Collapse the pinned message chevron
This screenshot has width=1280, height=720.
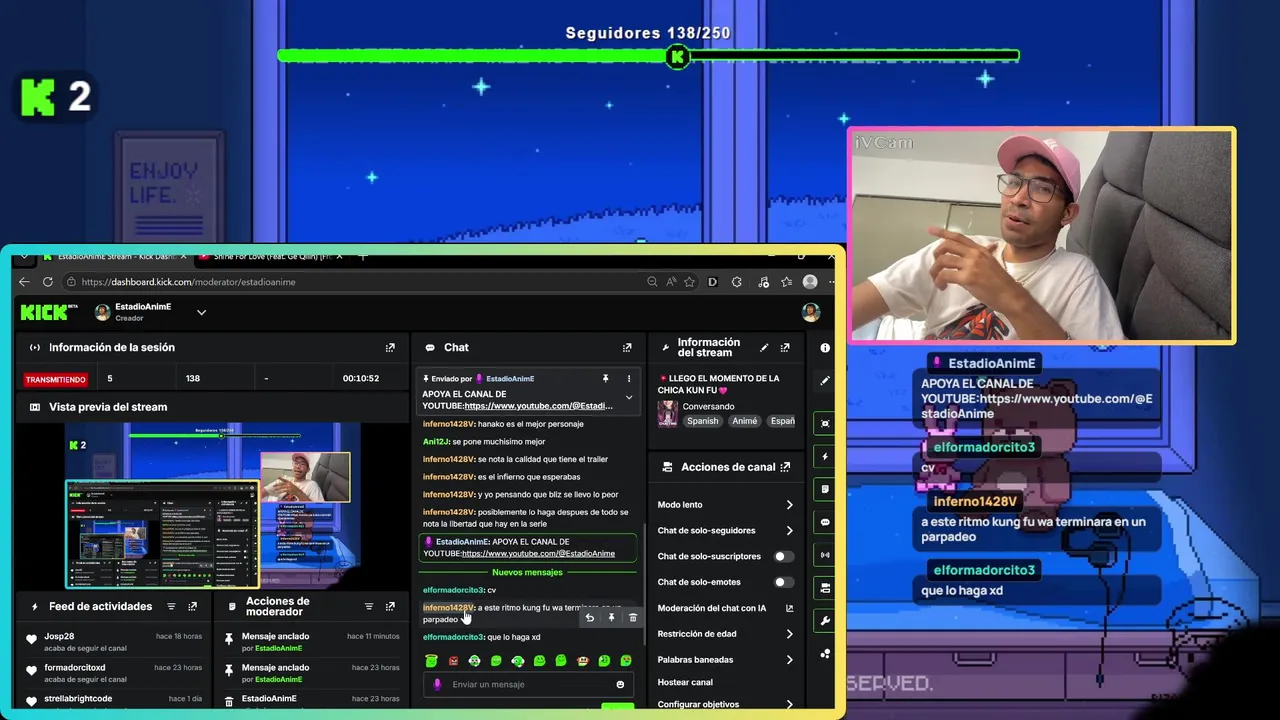[x=629, y=397]
